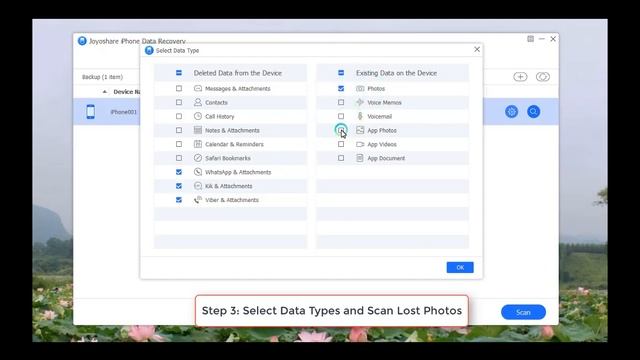Click the Notes & Attachments icon
640x360 pixels.
coord(198,130)
